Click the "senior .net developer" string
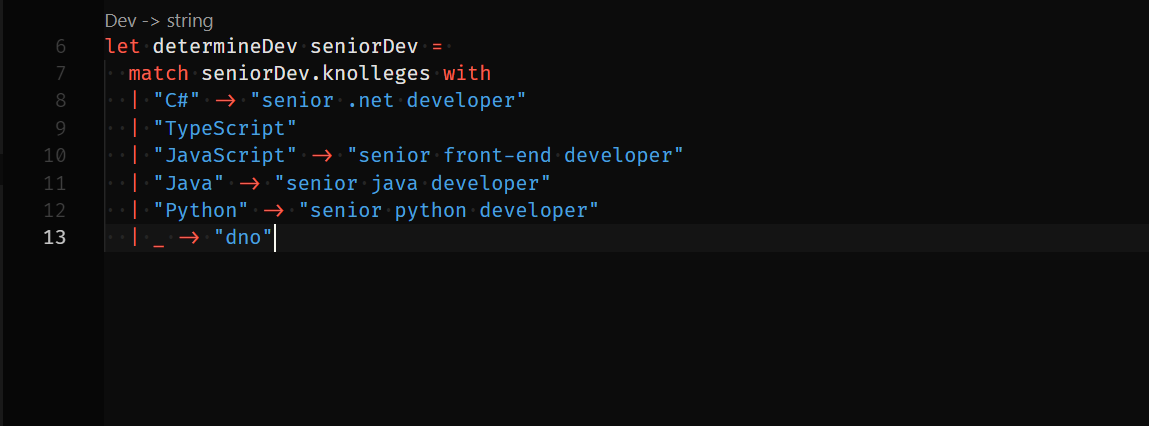The image size is (1149, 426). tap(388, 100)
